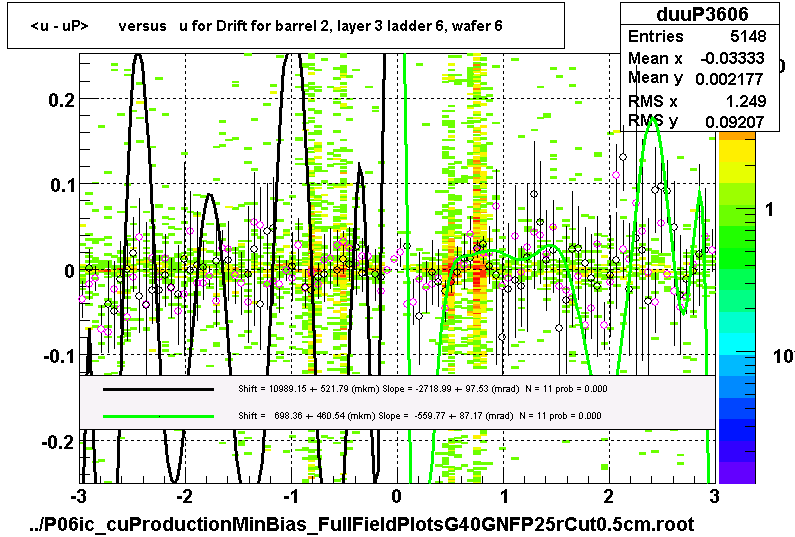The height and width of the screenshot is (537, 795).
Task: Click the x-axis label 0
Action: point(396,496)
